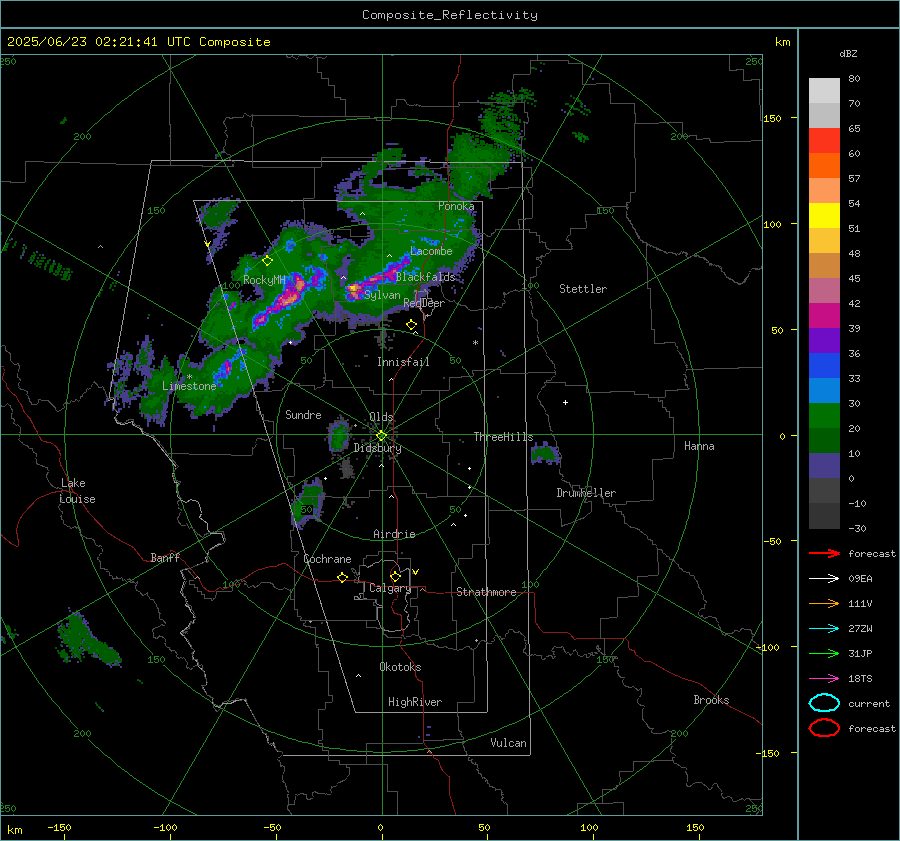Click the cyan 'current' ellipse legend icon
Image resolution: width=900 pixels, height=841 pixels.
pos(824,703)
